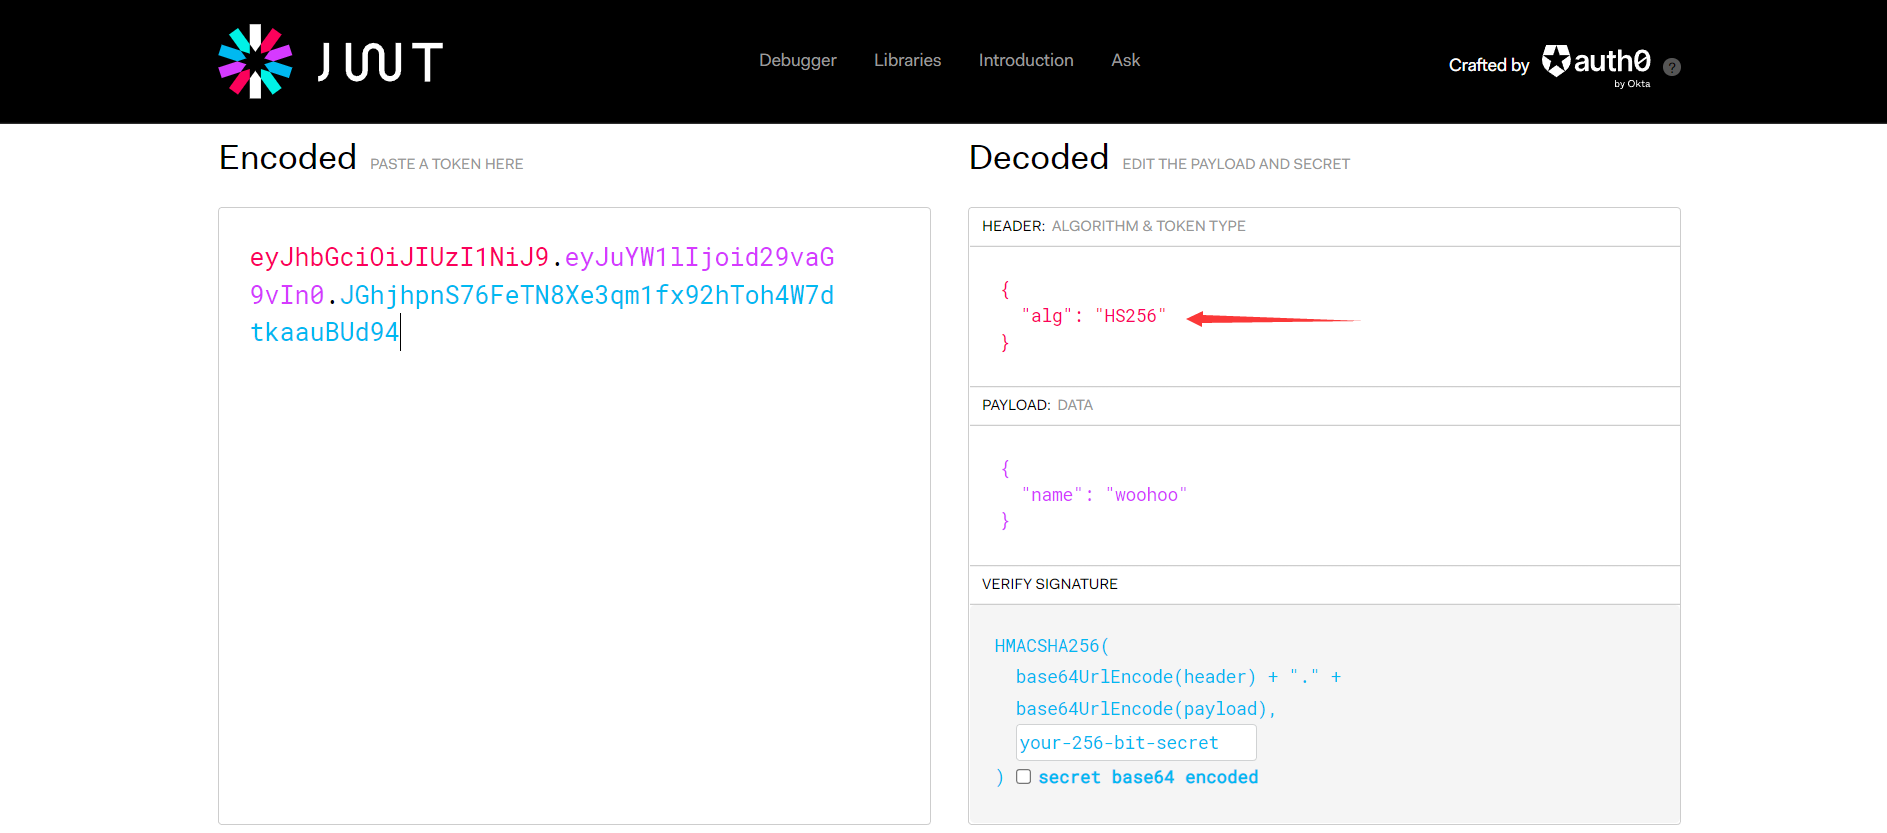
Task: Click the VERIFY SIGNATURE section label
Action: pyautogui.click(x=1049, y=584)
